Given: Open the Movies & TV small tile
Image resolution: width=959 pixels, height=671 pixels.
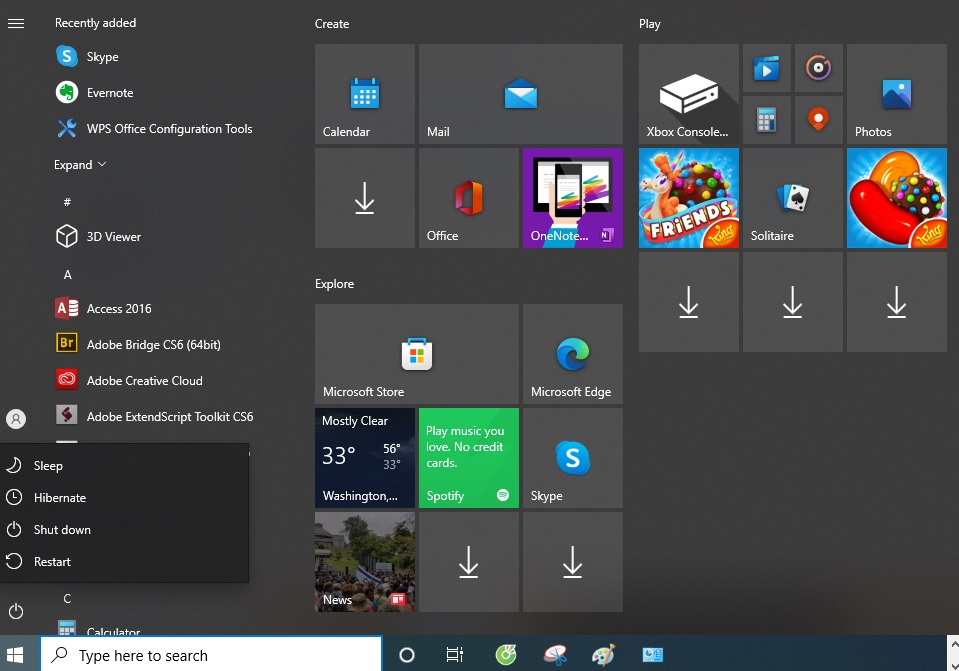Looking at the screenshot, I should 767,68.
